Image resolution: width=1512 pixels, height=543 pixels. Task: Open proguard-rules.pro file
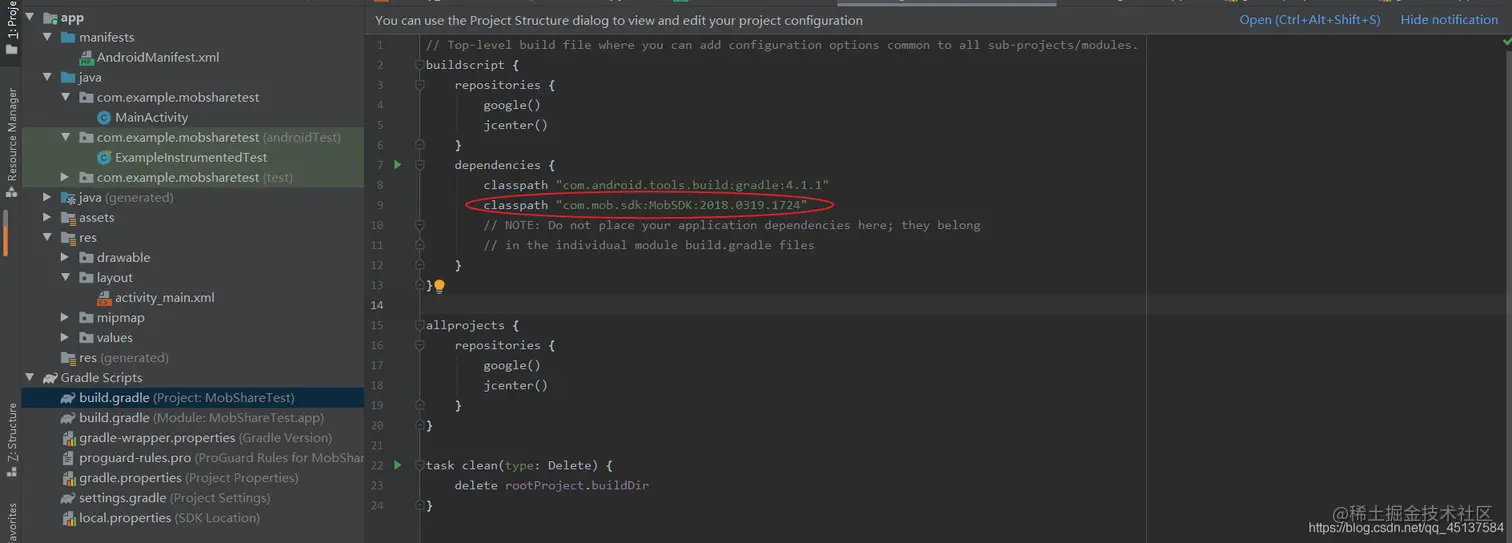click(212, 457)
